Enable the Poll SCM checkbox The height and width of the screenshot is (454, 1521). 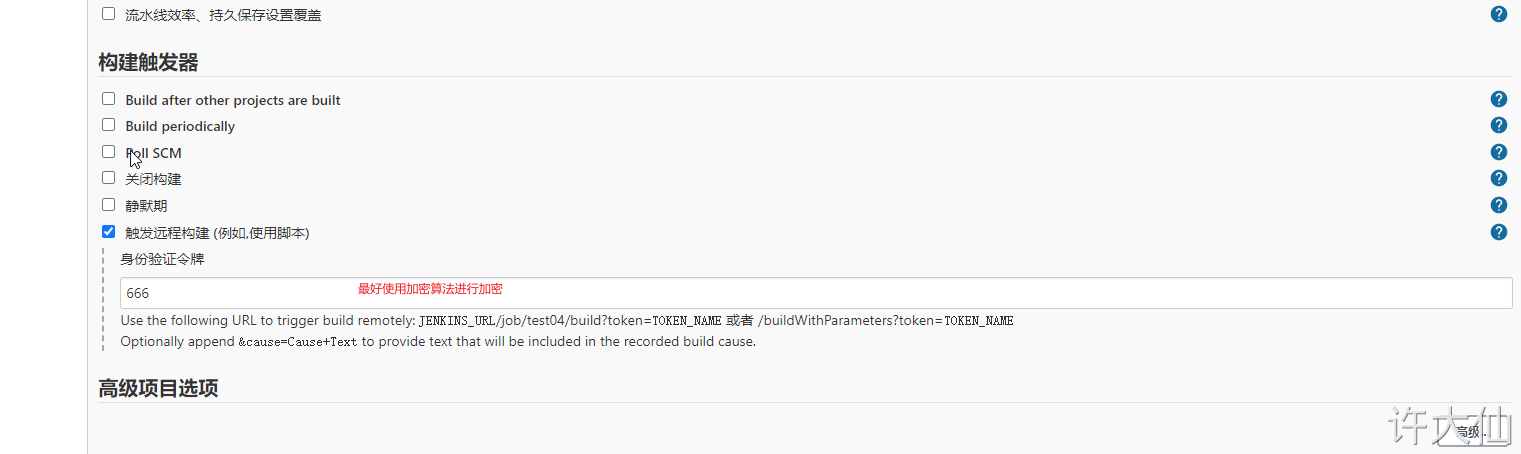(109, 152)
